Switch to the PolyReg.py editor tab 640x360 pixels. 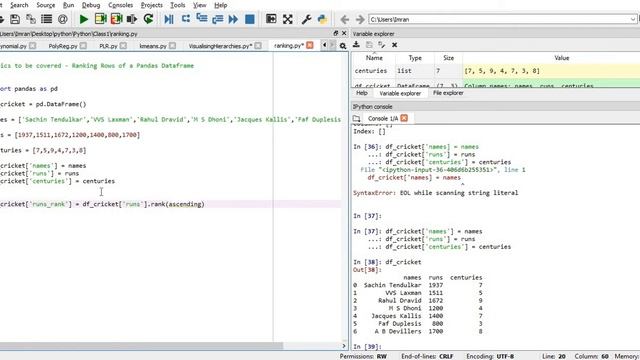tap(62, 46)
